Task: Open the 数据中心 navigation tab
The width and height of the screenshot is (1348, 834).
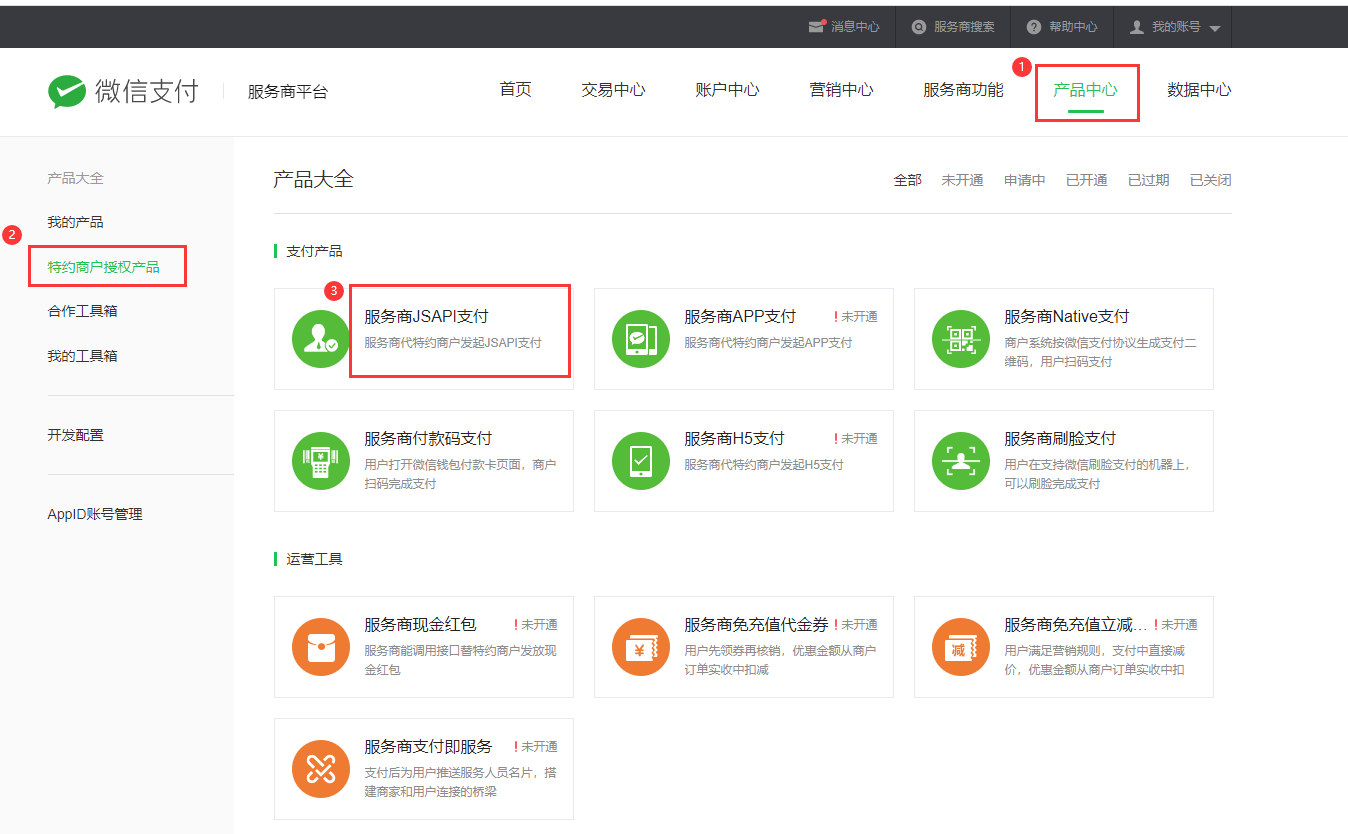Action: coord(1199,90)
